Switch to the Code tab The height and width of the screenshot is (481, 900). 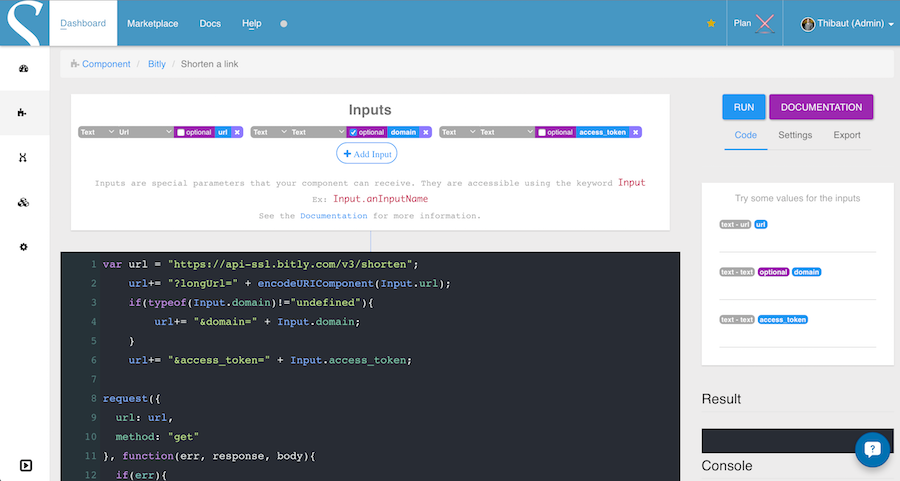[x=746, y=135]
